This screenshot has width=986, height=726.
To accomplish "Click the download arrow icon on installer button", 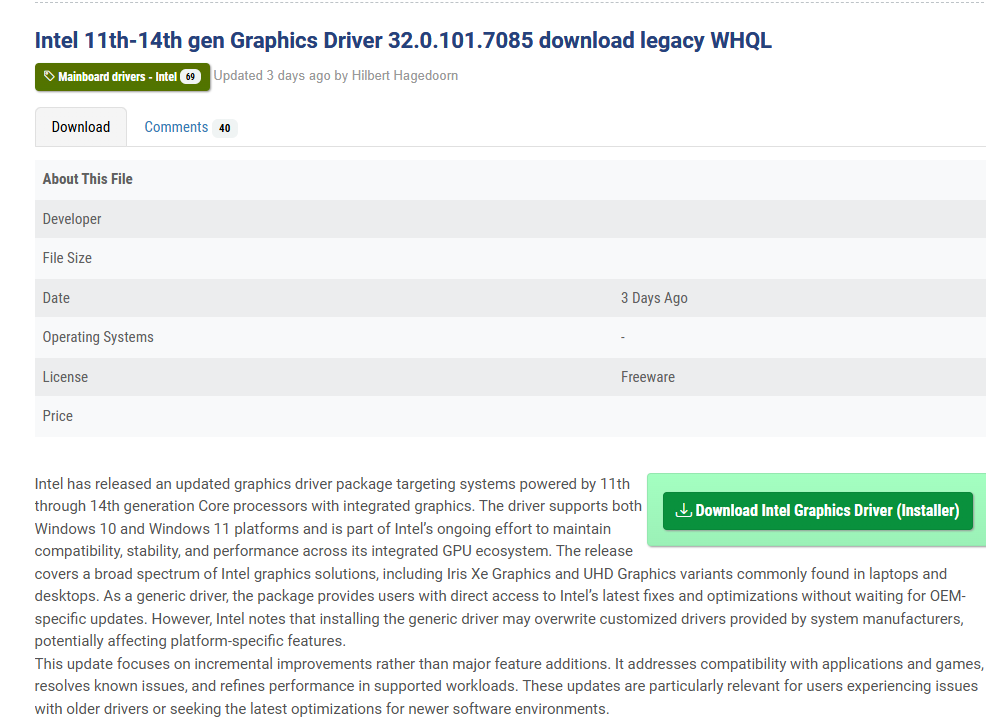I will (x=684, y=510).
